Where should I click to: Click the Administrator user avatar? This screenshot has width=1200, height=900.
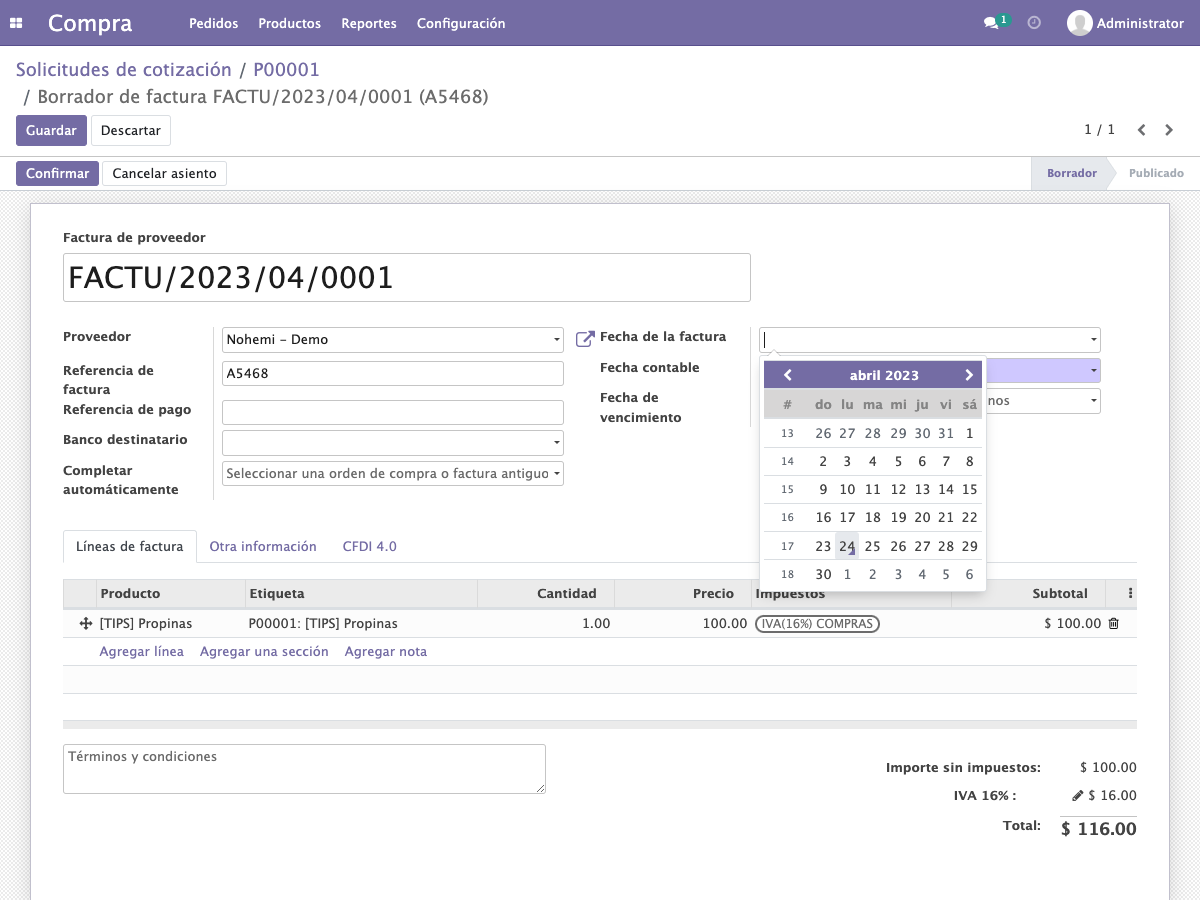pyautogui.click(x=1079, y=23)
